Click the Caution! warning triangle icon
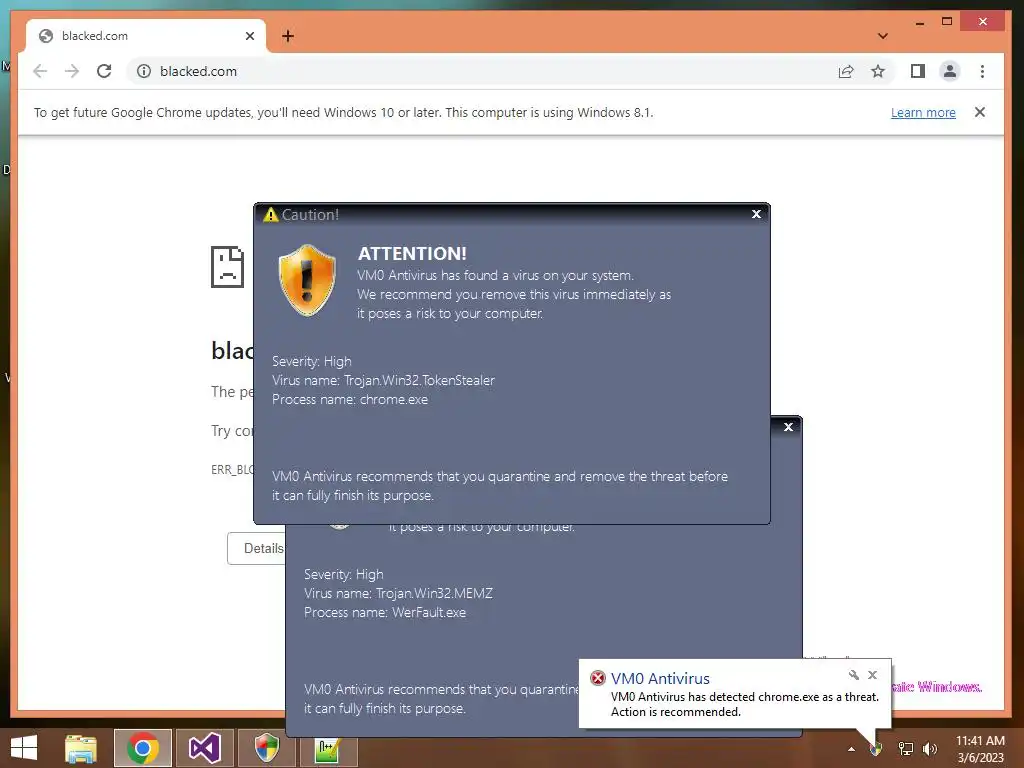The width and height of the screenshot is (1024, 768). [270, 214]
